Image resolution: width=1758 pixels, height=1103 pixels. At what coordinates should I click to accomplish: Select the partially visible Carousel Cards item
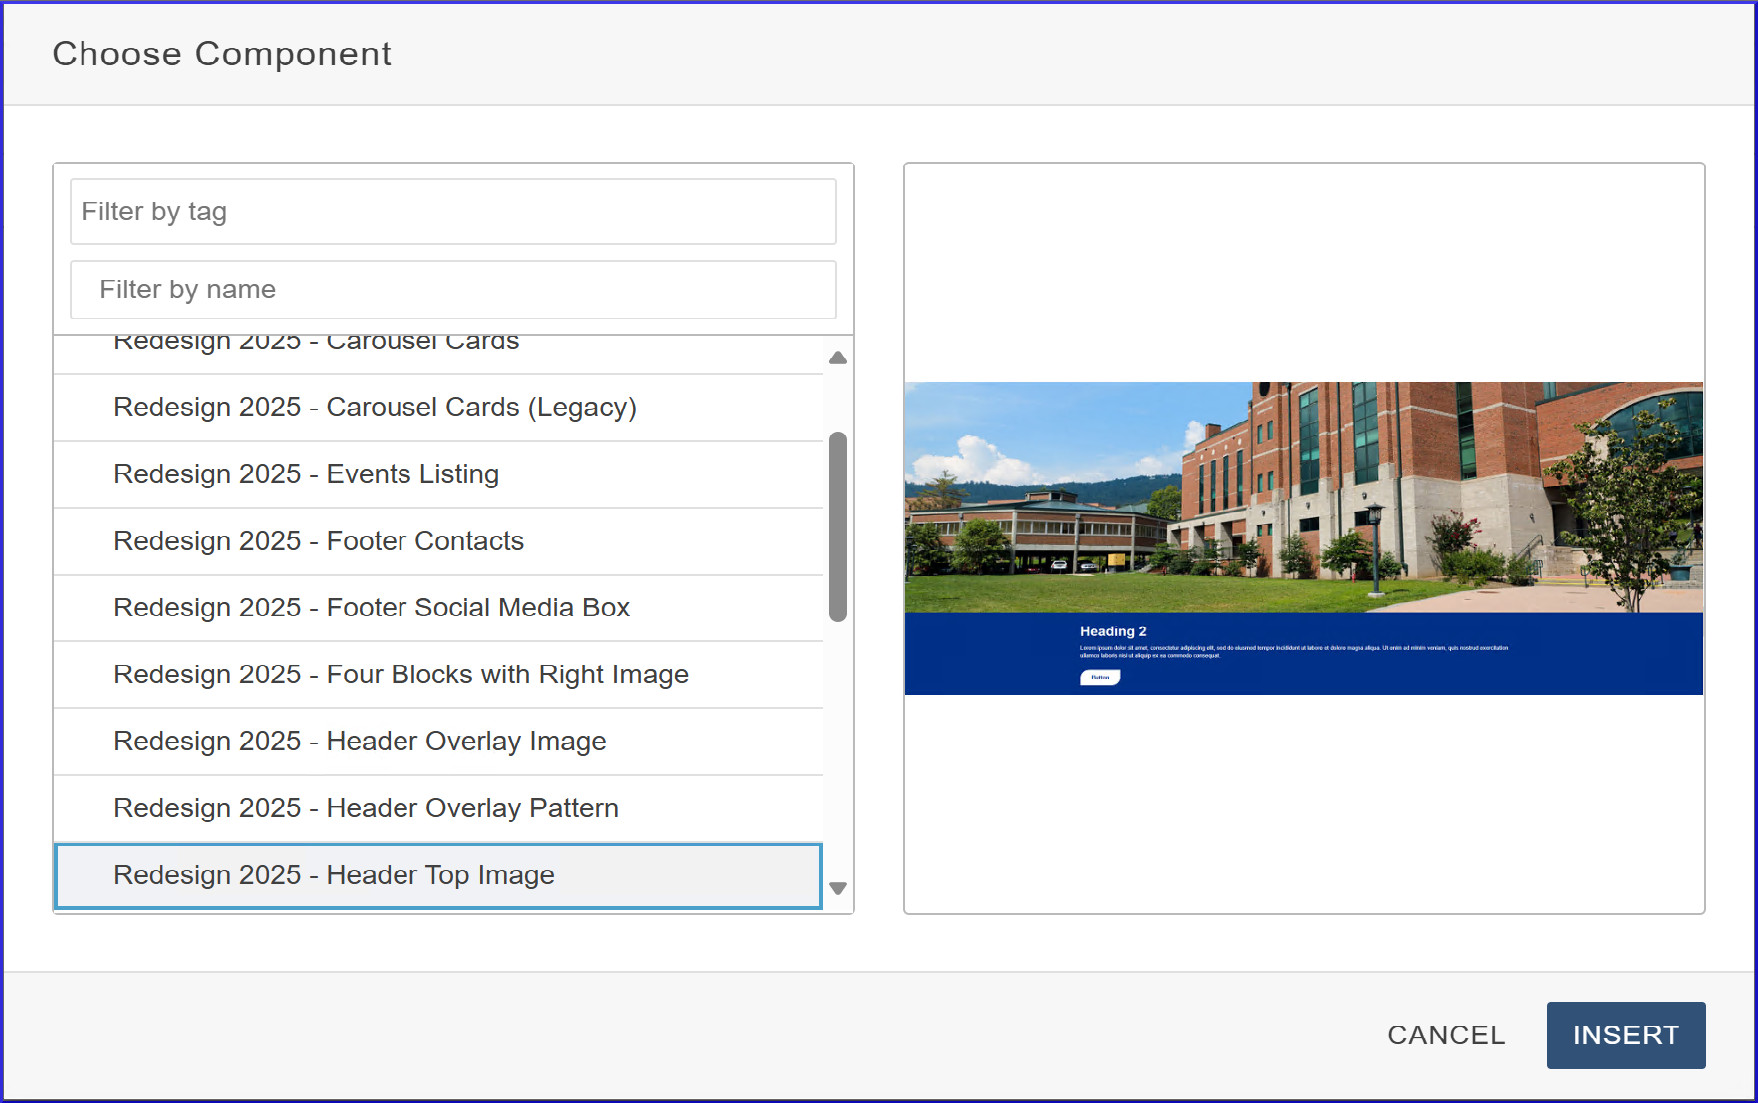[x=316, y=346]
